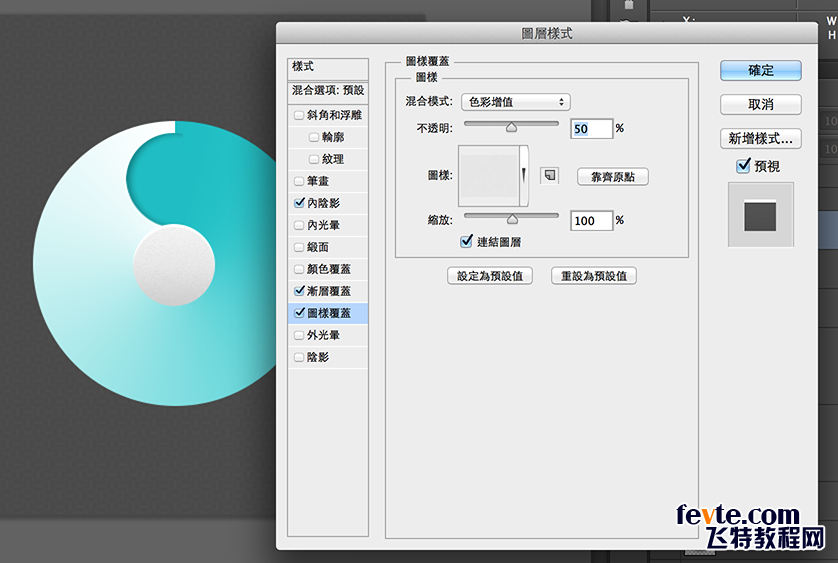Click the 重設為預設值 button
This screenshot has width=838, height=563.
[593, 276]
